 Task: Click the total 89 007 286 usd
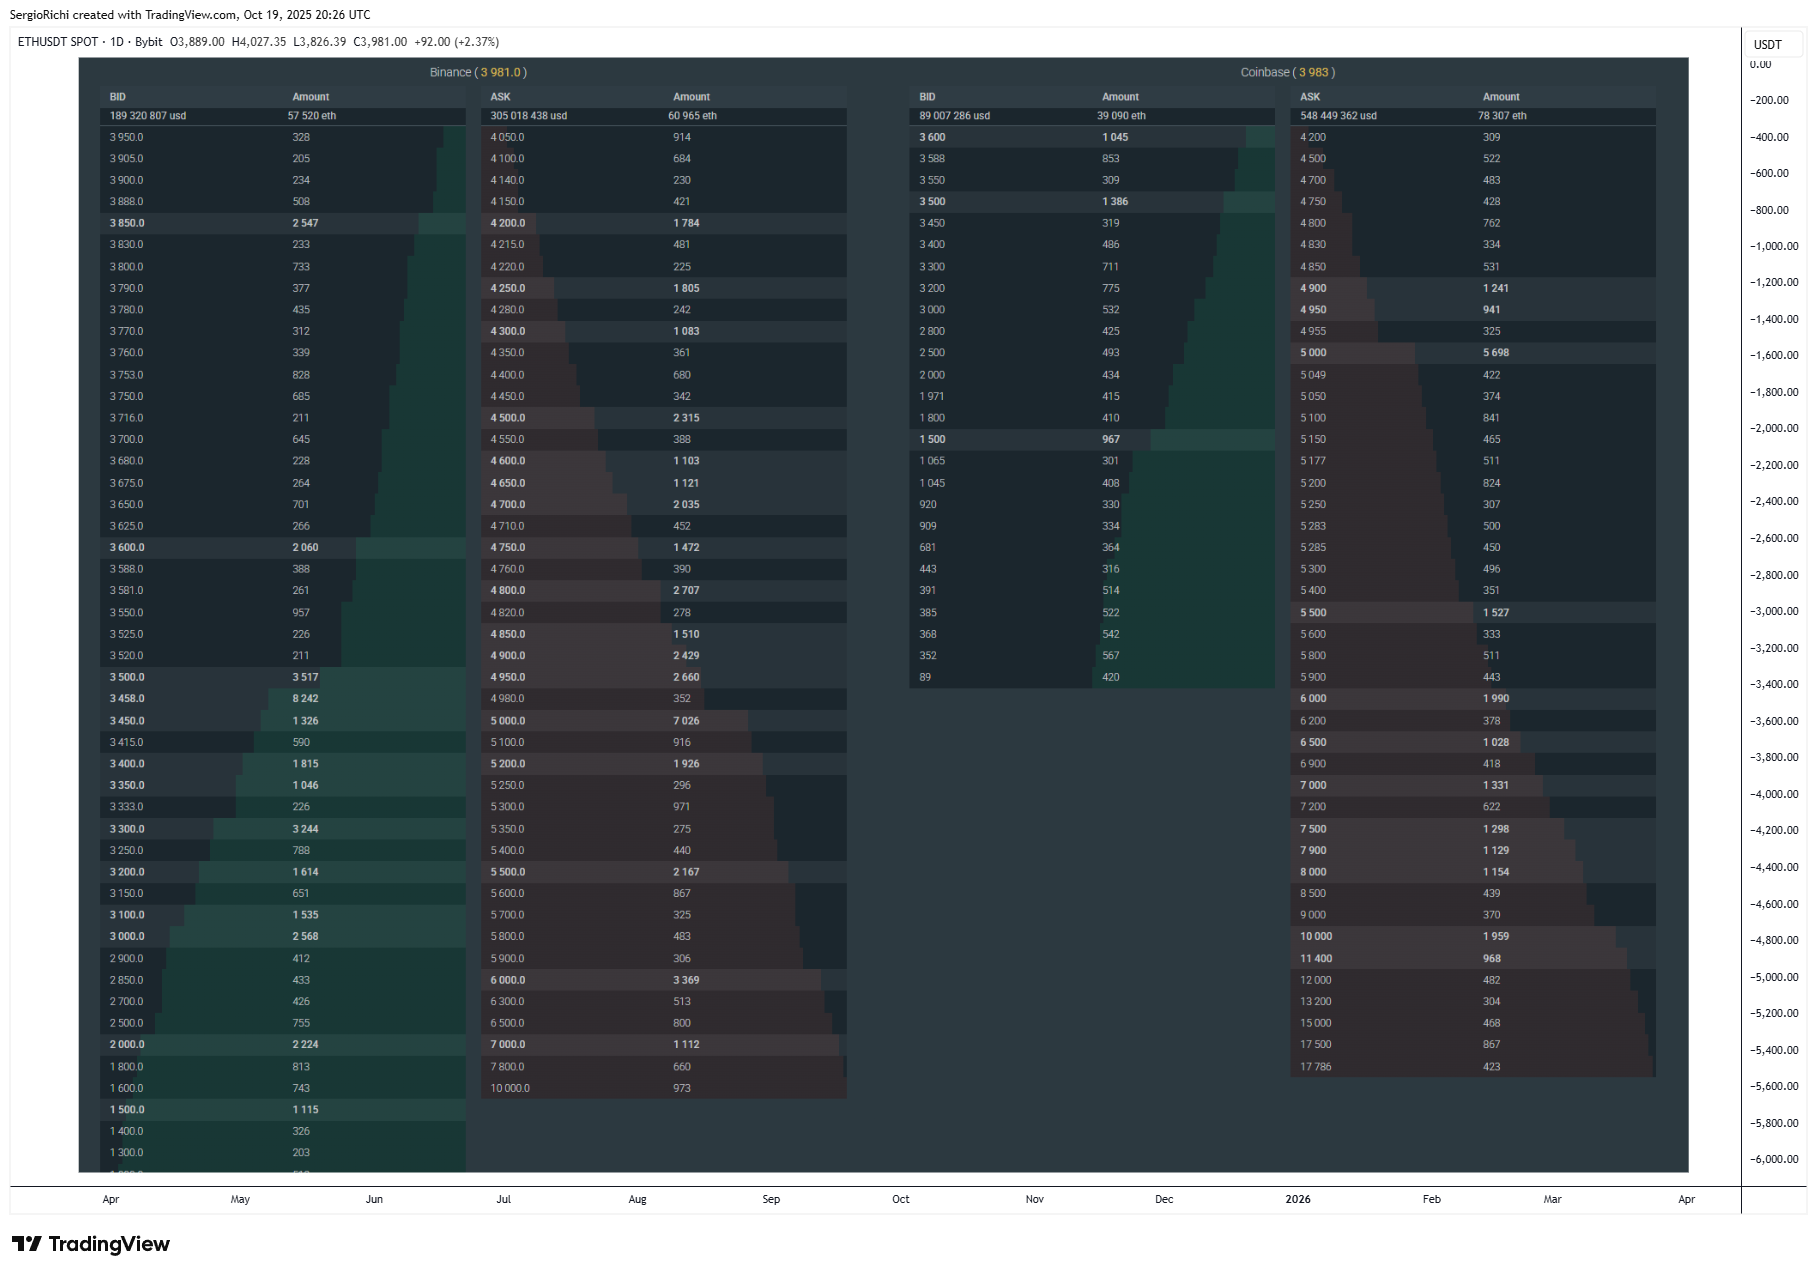point(955,116)
